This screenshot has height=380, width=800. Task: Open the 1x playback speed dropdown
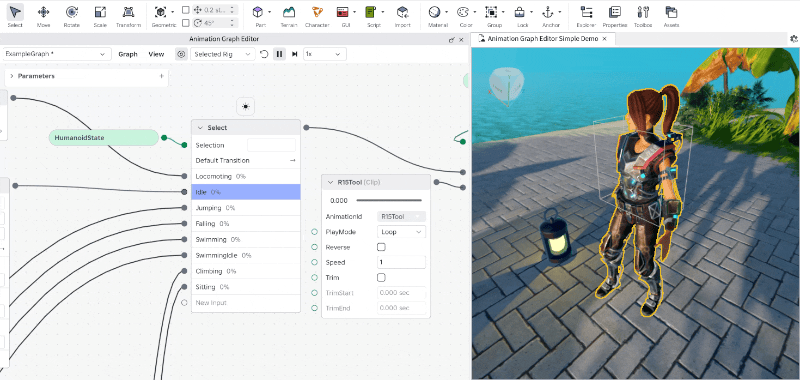coord(324,54)
